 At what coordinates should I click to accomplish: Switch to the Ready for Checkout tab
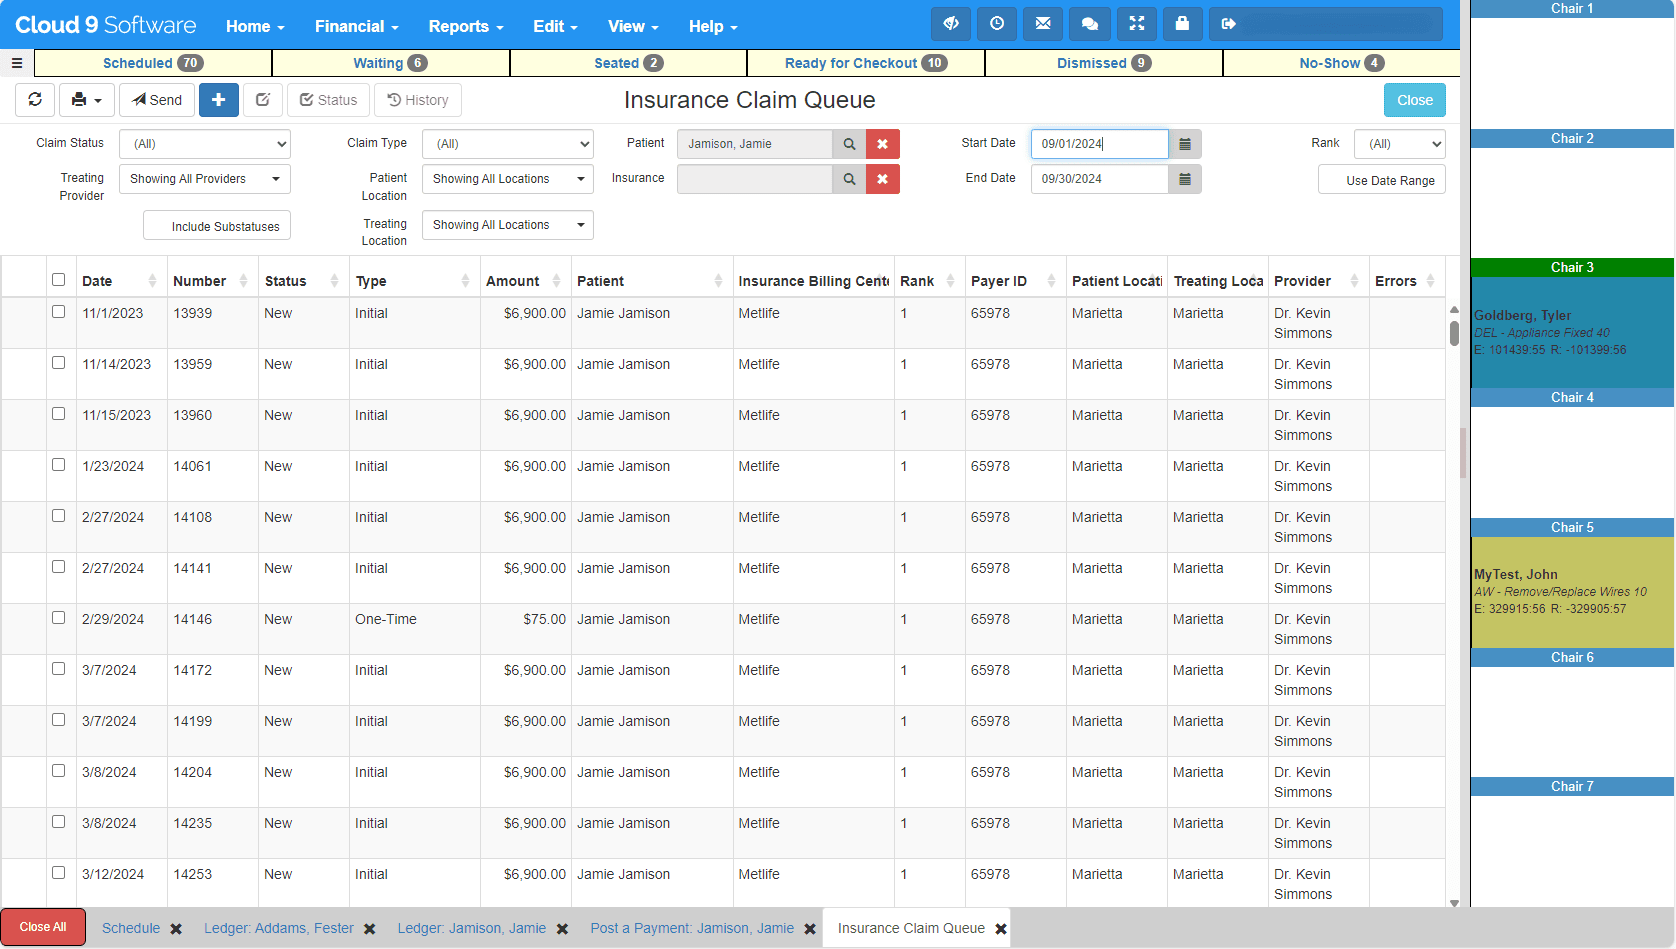864,62
